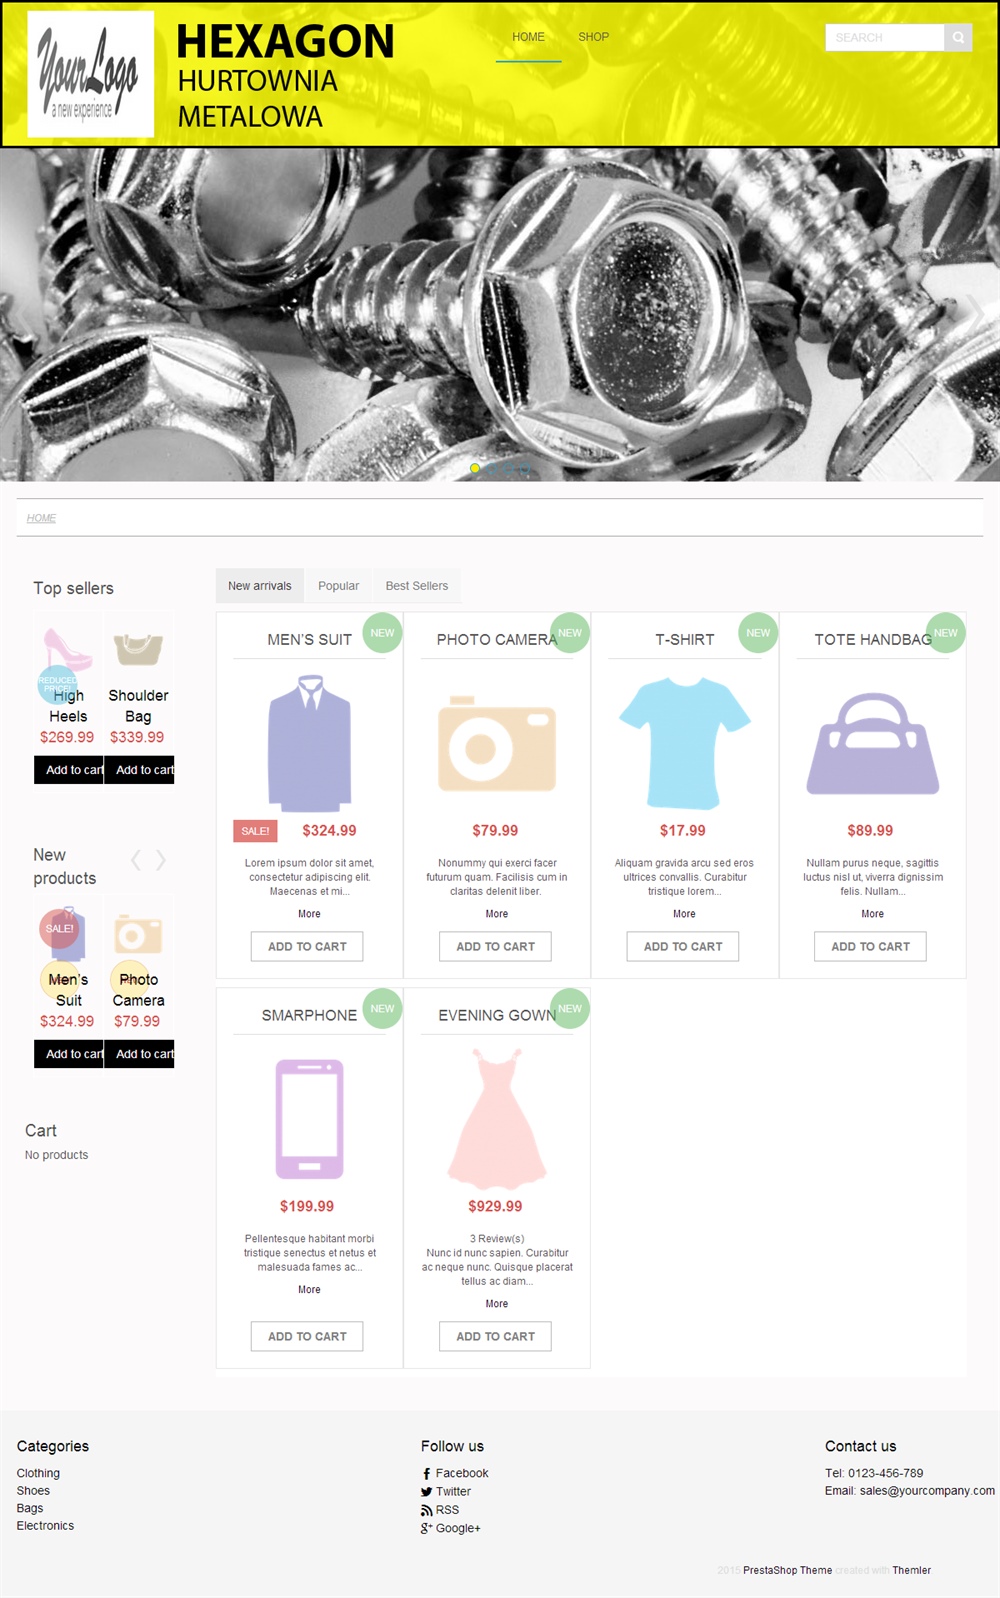1000x1598 pixels.
Task: Select the first yellow slider dot
Action: click(475, 468)
